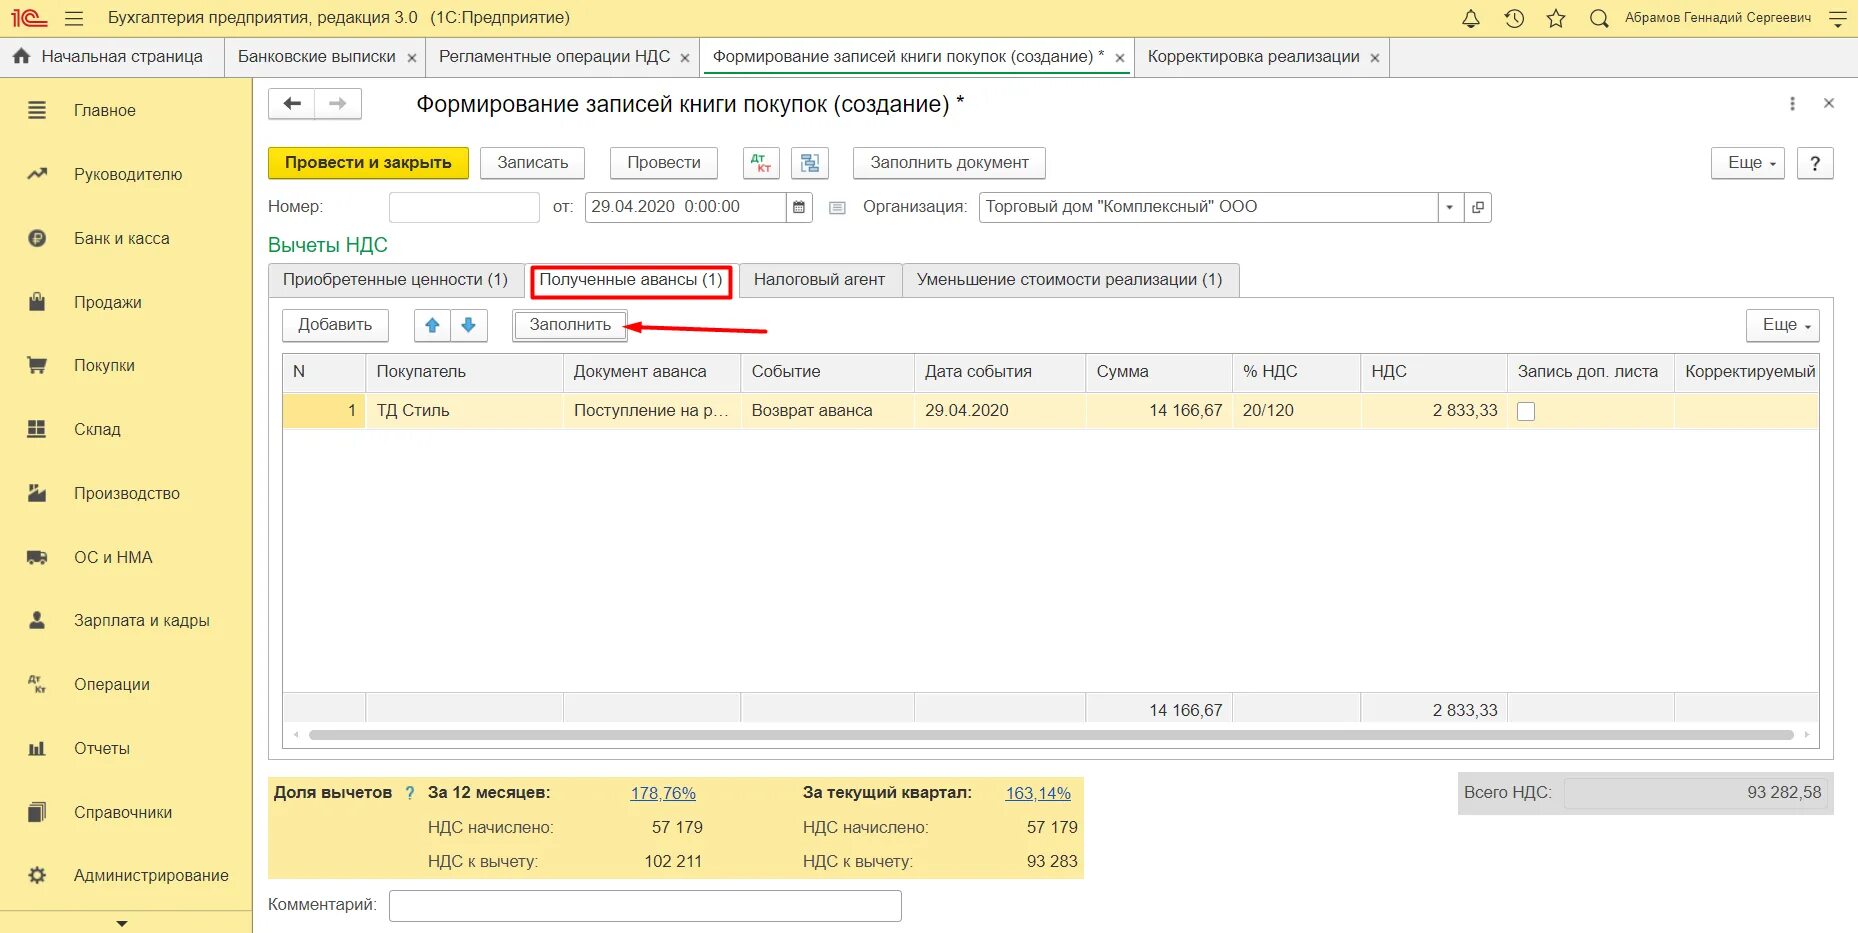
Task: Open the Отчеты section
Action: click(102, 748)
